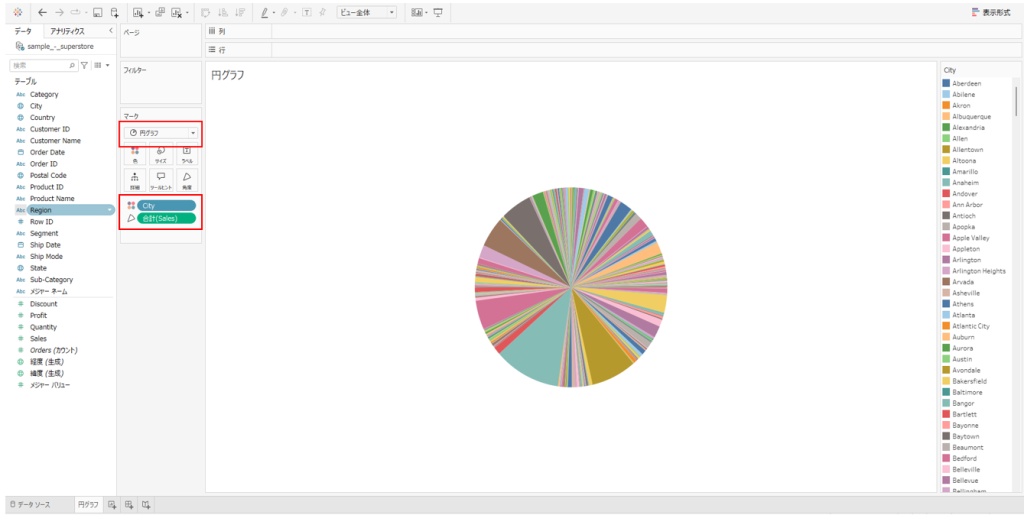
Task: Select the 合計(Sales) pill on Marks
Action: (x=166, y=218)
